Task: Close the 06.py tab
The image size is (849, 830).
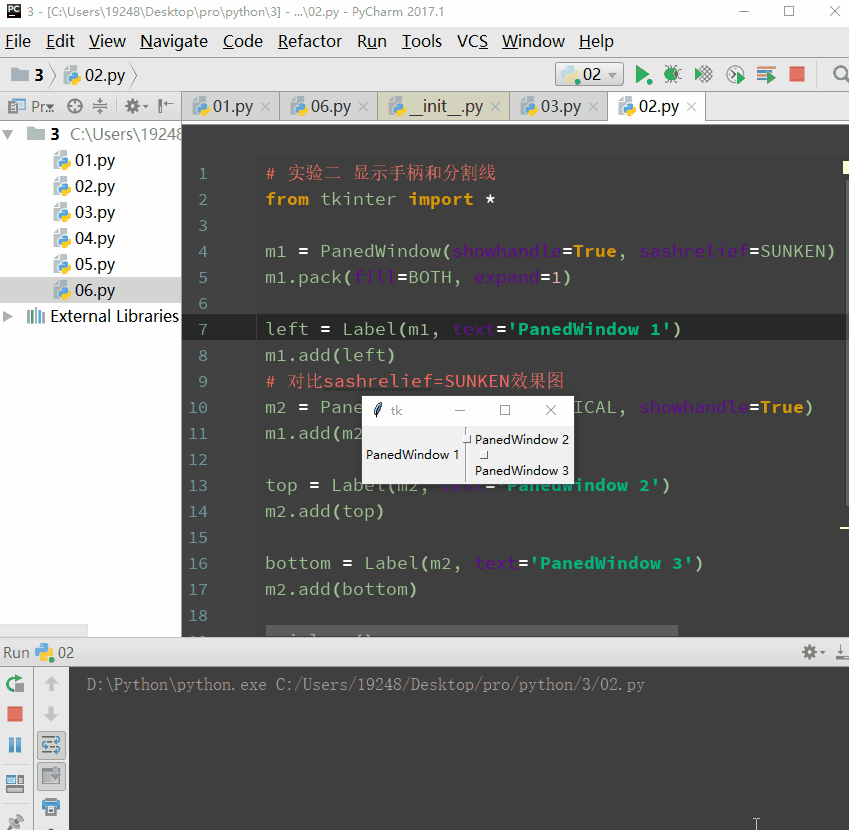Action: [363, 107]
